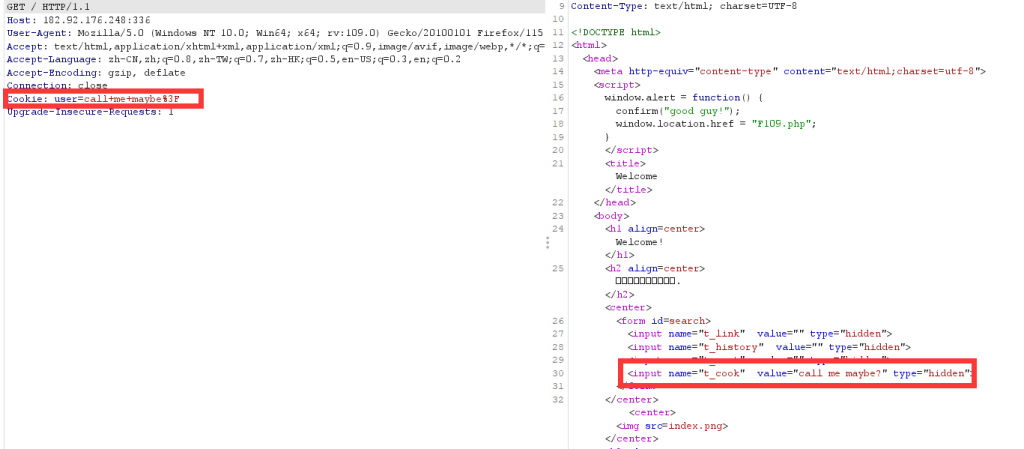Viewport: 1024px width, 449px height.
Task: Click the confirm("good guy!") line
Action: tap(679, 110)
